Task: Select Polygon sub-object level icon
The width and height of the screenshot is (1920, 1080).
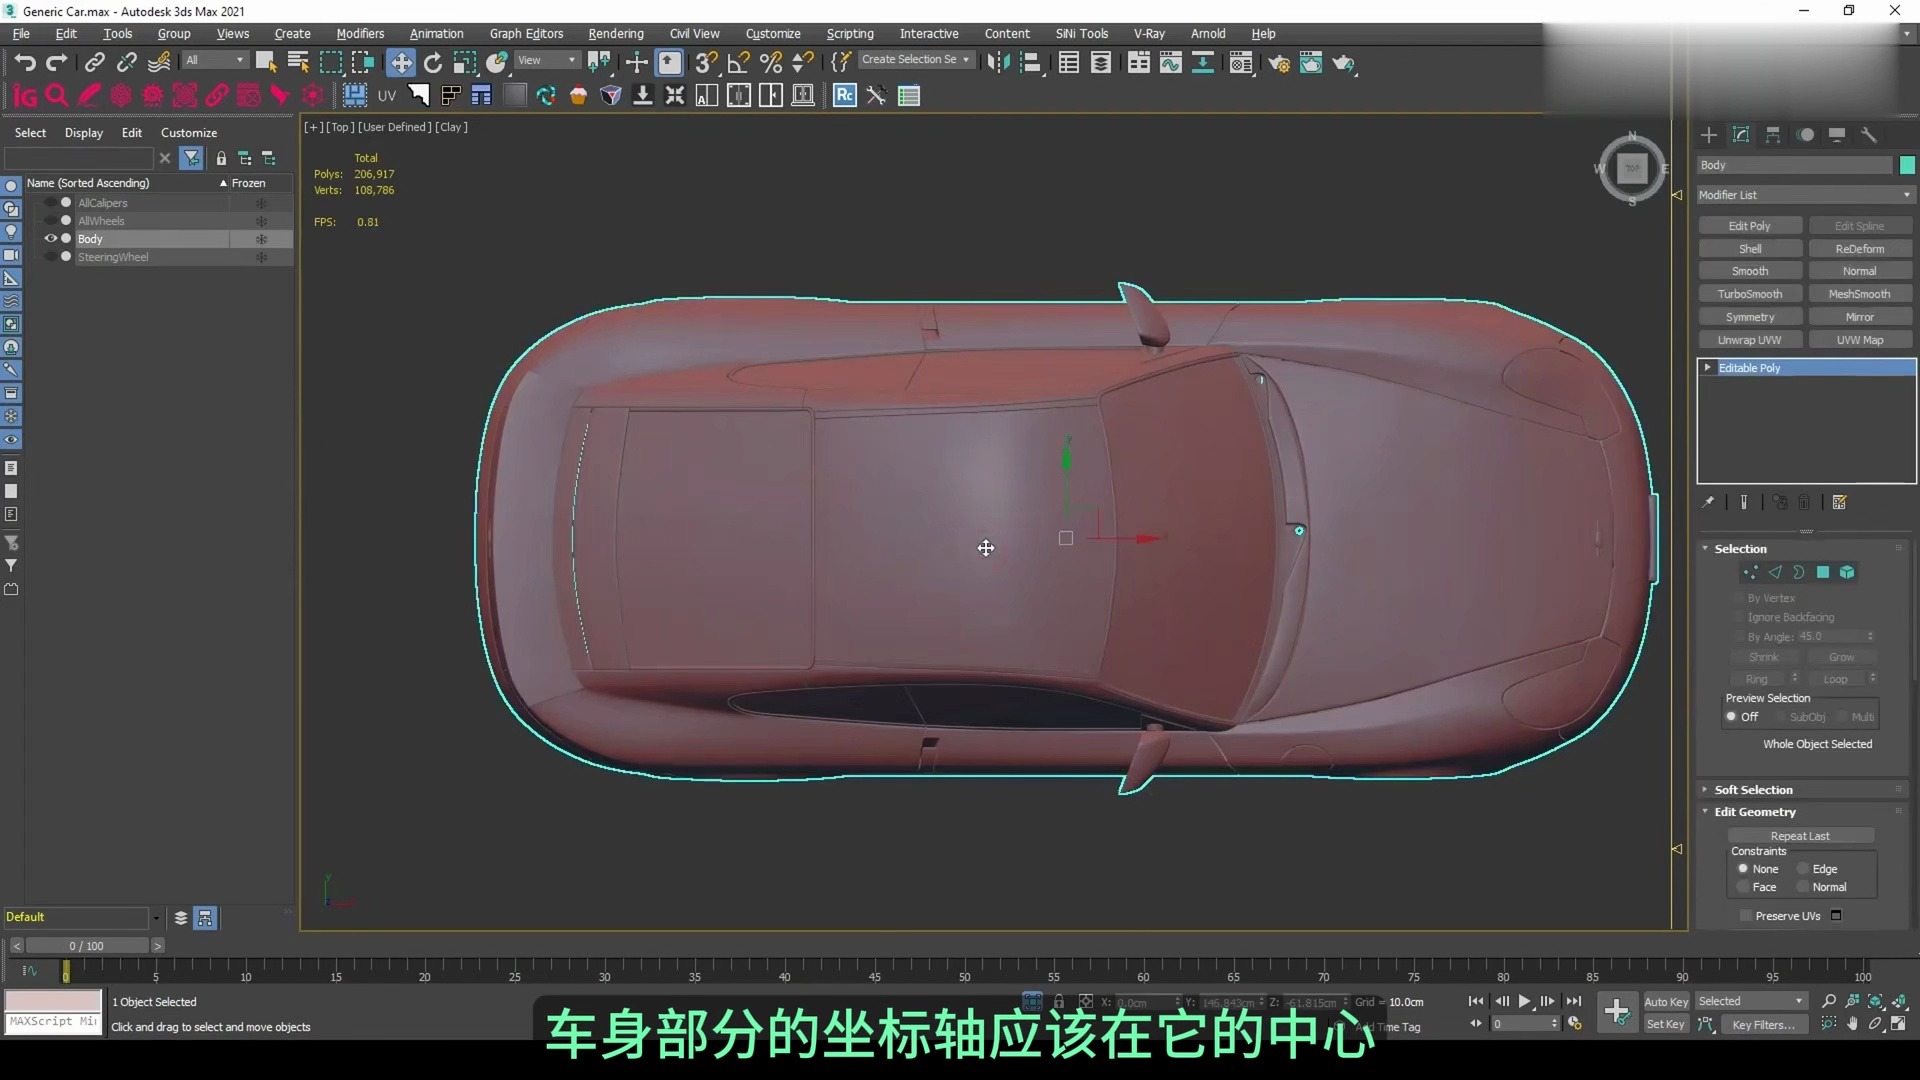Action: click(1823, 573)
